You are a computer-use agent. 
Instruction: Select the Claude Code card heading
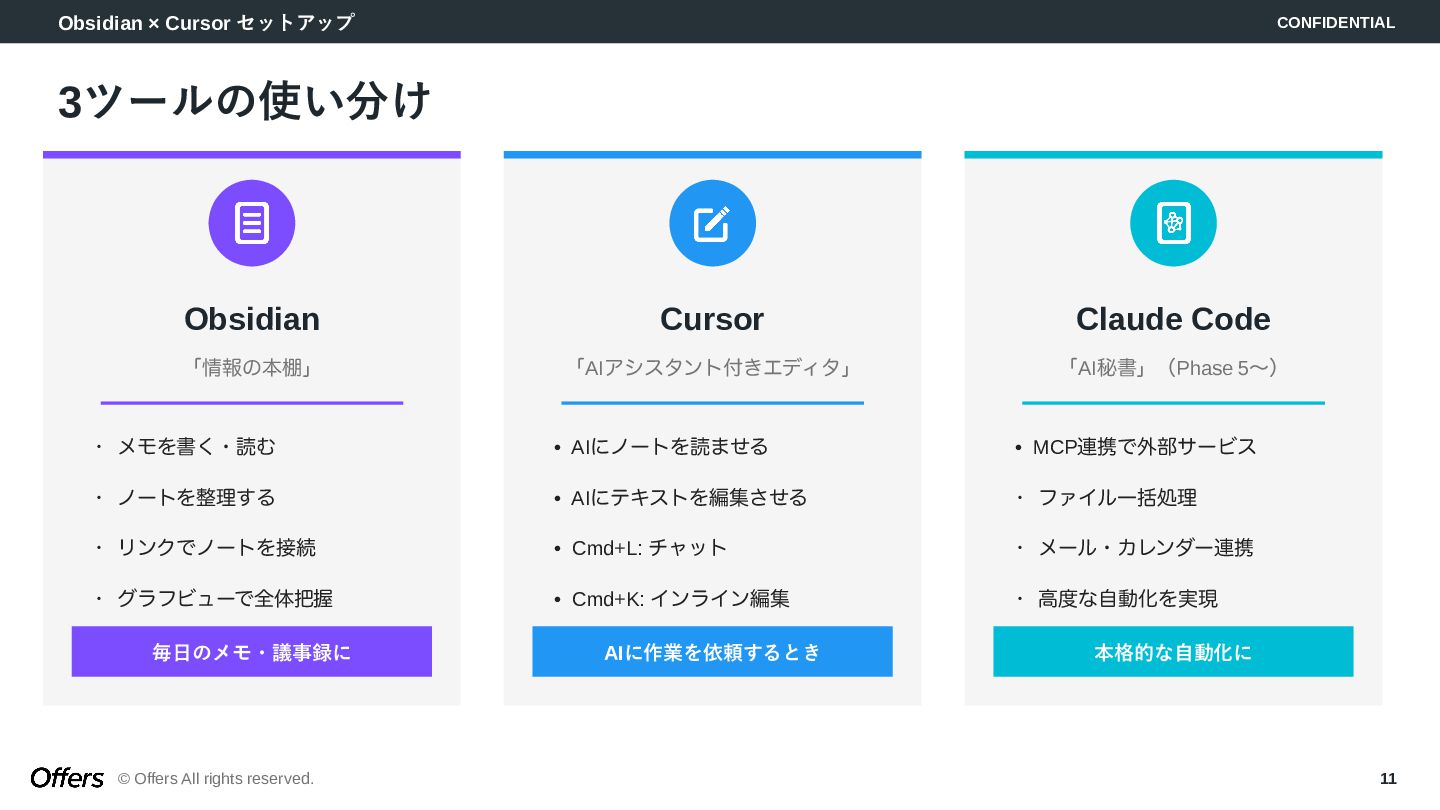[1173, 319]
